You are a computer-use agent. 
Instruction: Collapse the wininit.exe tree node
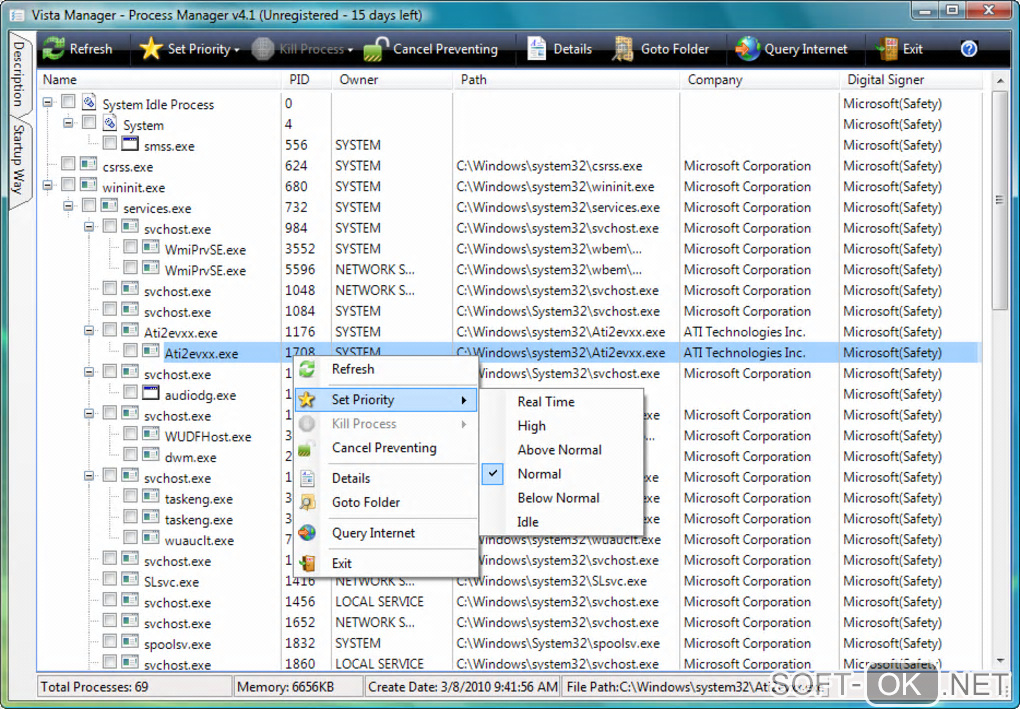tap(47, 185)
